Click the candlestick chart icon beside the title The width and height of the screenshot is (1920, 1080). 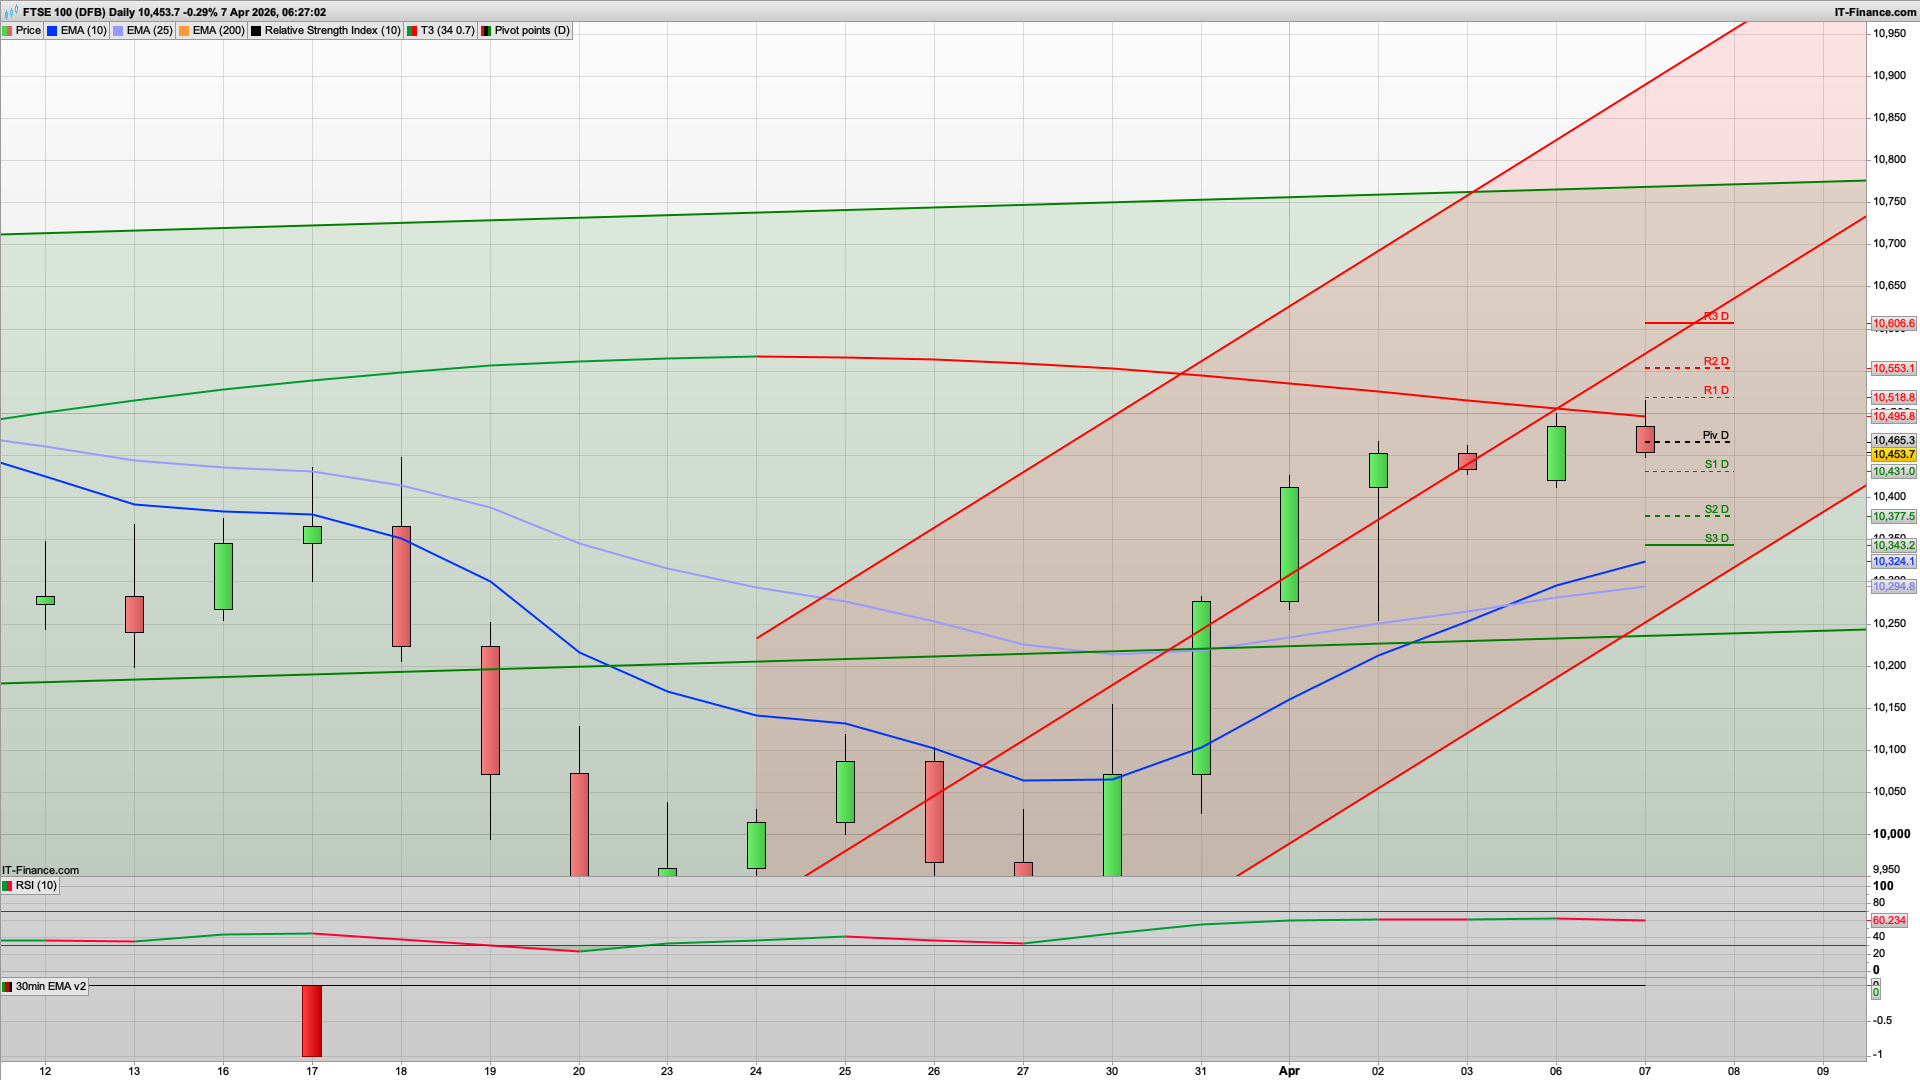coord(11,13)
